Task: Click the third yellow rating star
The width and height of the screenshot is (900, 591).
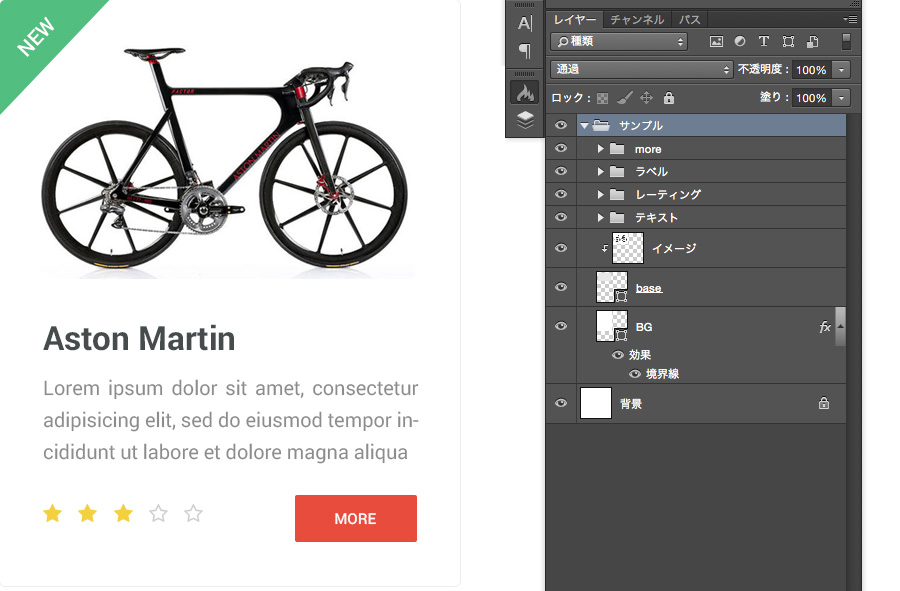Action: pos(123,513)
